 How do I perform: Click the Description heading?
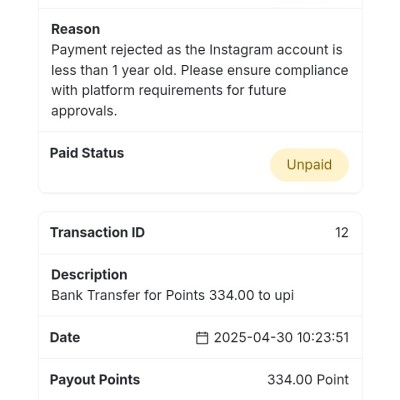click(89, 275)
